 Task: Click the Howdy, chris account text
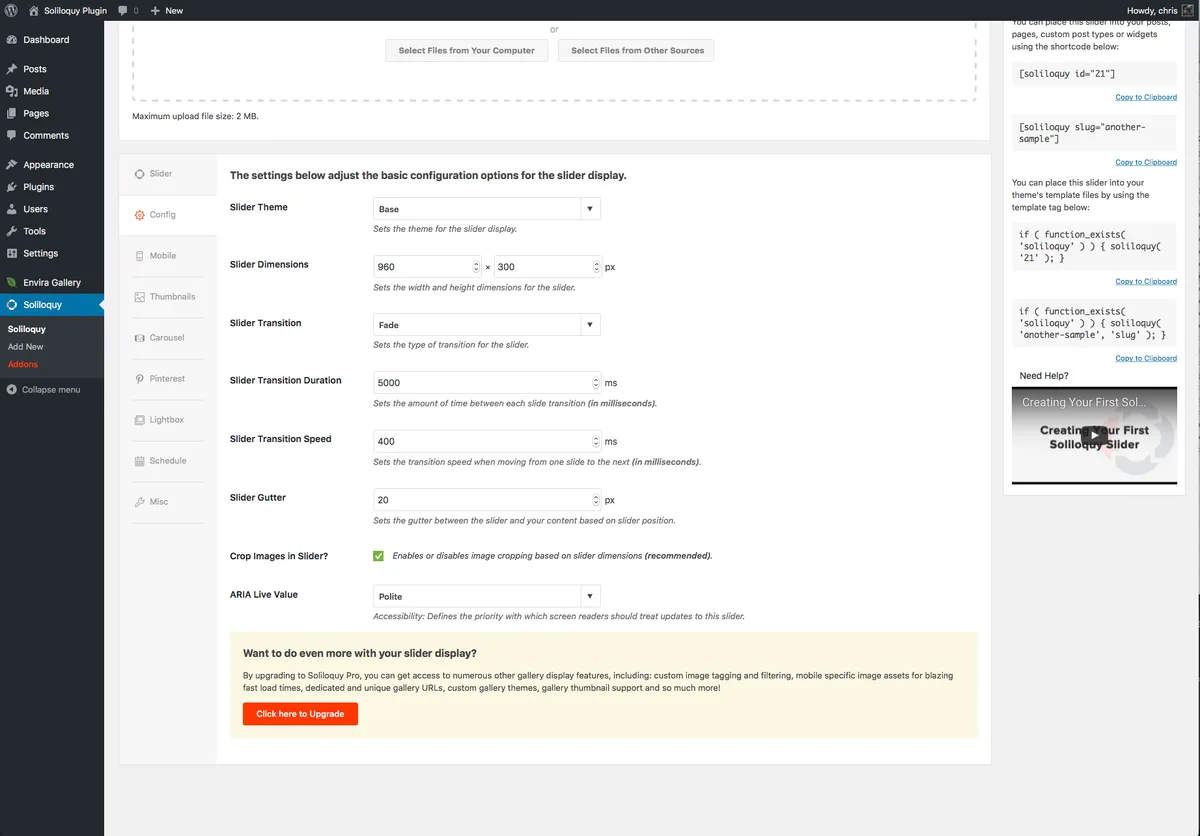point(1152,10)
